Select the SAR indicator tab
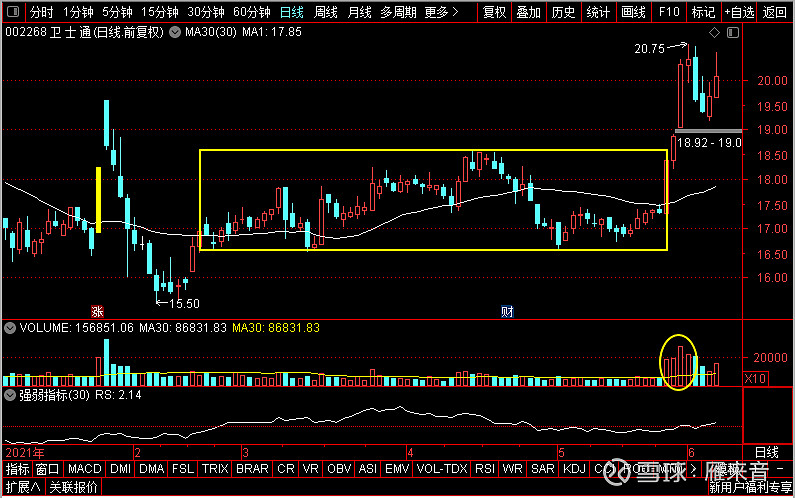This screenshot has height=498, width=795. (x=543, y=469)
